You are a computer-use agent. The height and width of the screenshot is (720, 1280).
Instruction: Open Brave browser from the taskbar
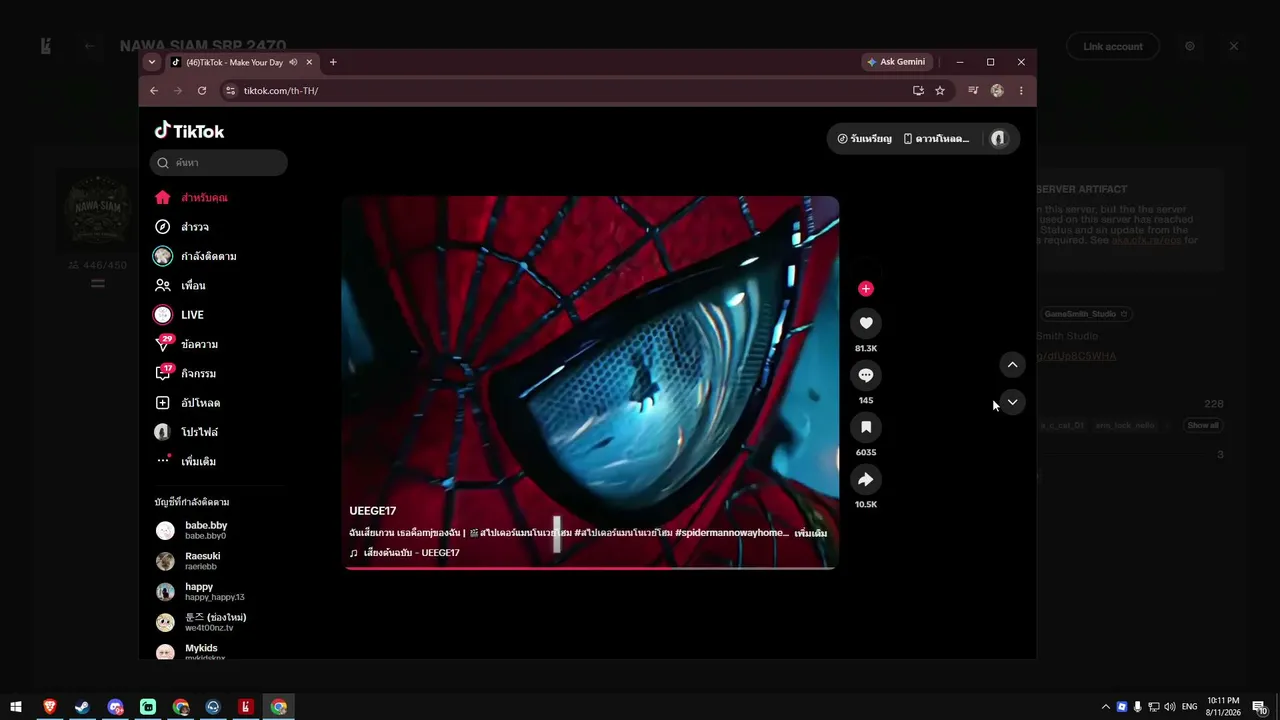tap(49, 707)
